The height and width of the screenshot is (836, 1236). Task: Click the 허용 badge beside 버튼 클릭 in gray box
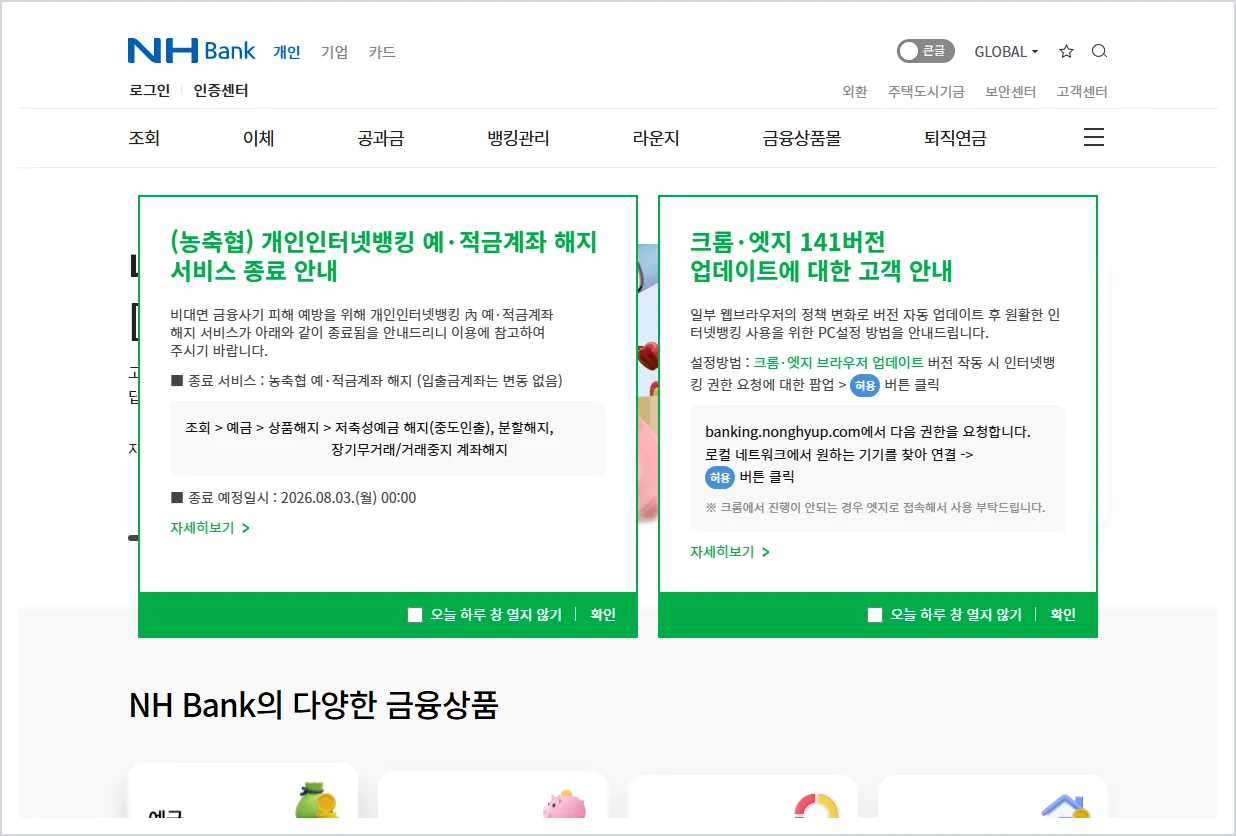point(719,477)
